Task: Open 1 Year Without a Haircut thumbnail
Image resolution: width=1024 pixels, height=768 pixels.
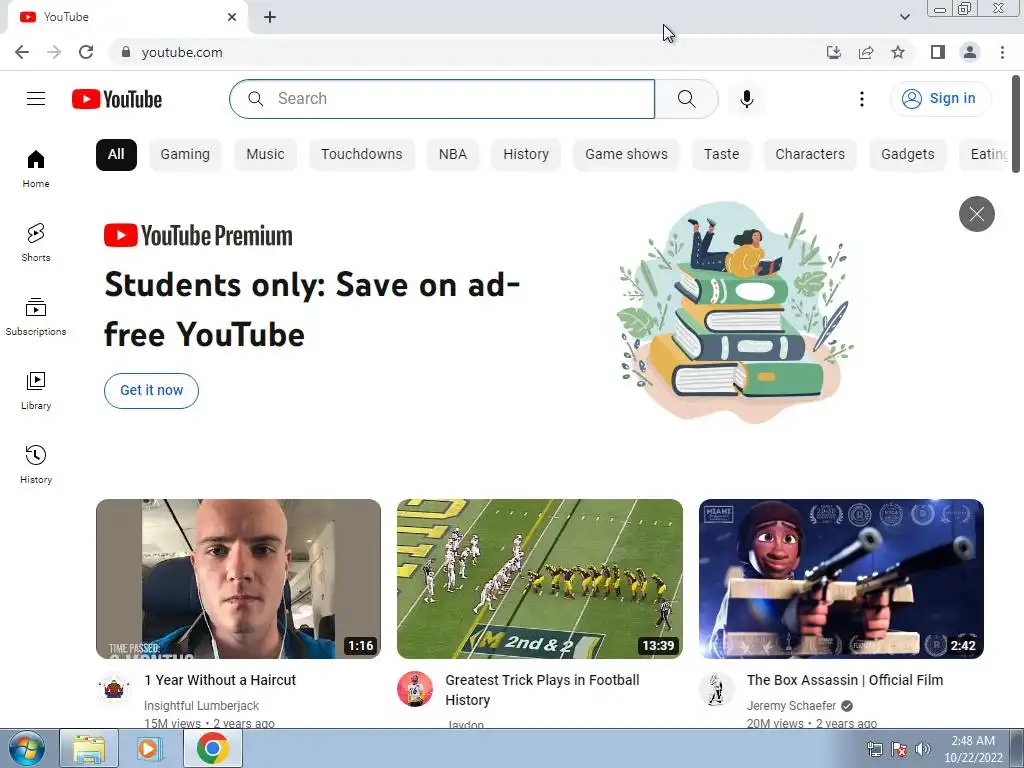Action: [238, 579]
